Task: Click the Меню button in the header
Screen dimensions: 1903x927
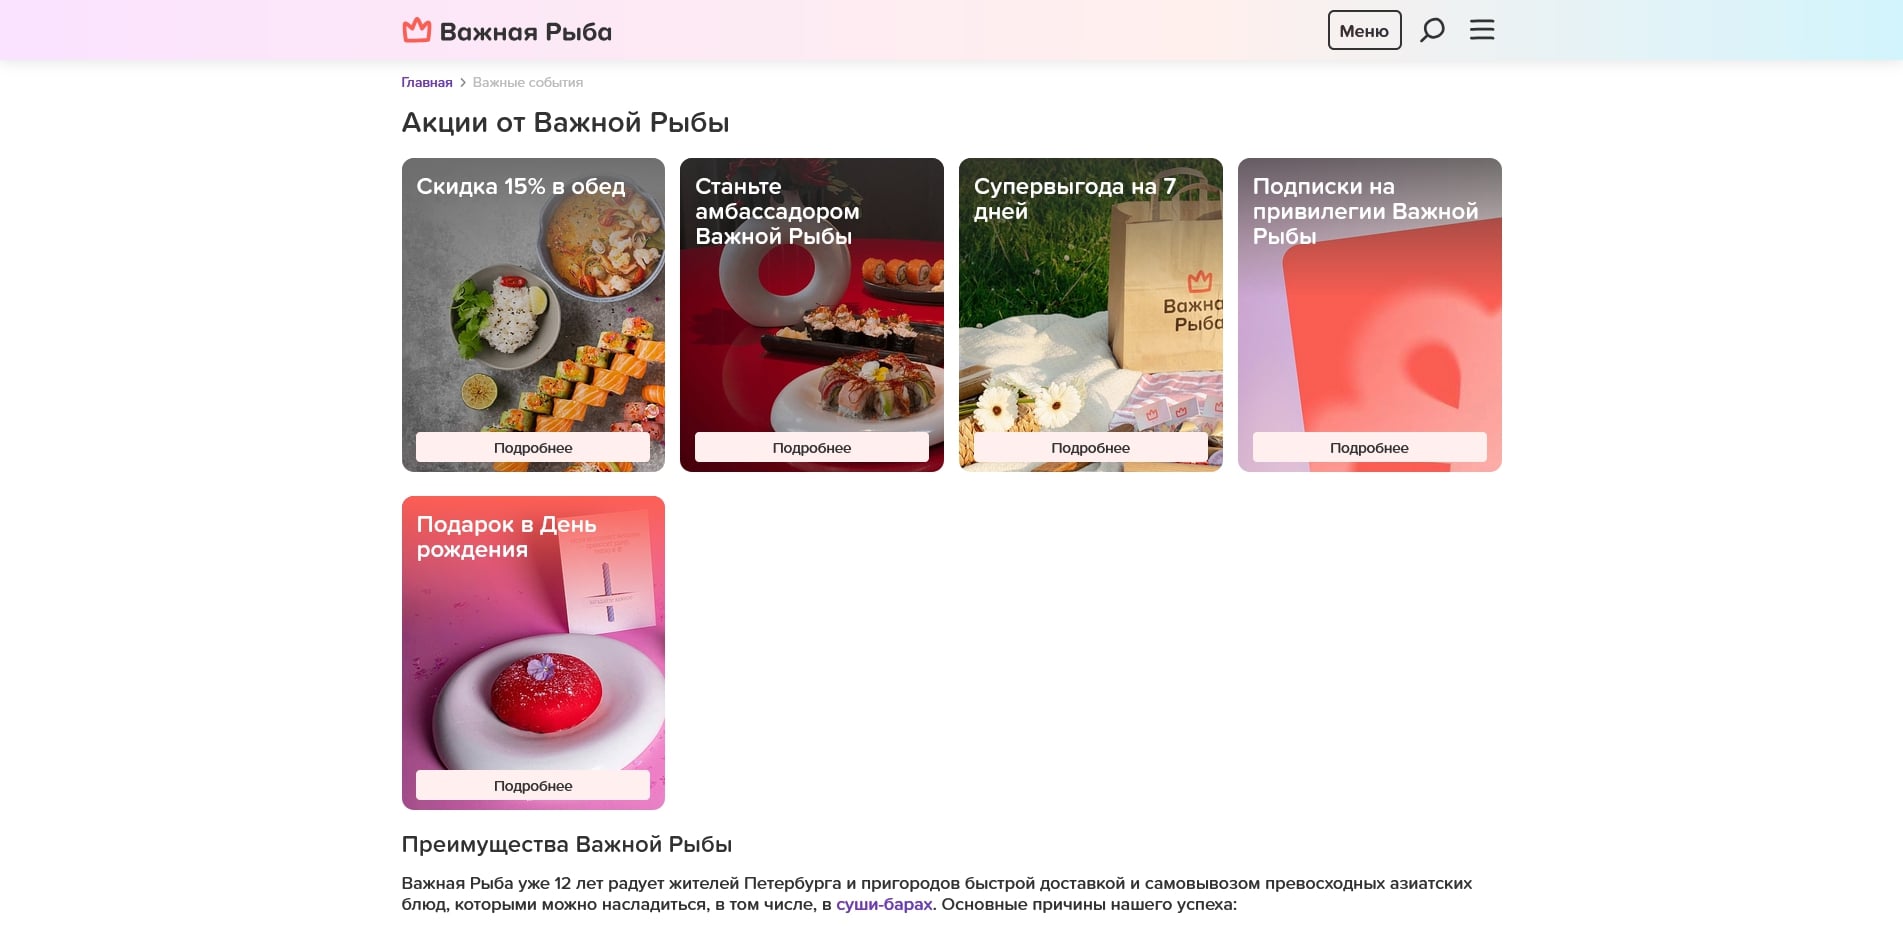Action: pyautogui.click(x=1364, y=30)
